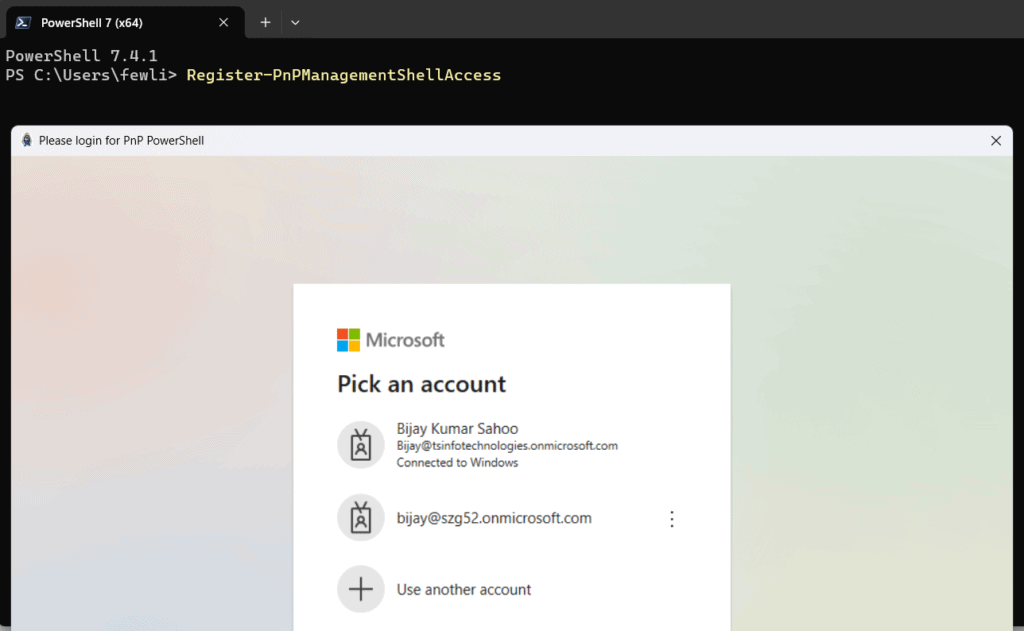The height and width of the screenshot is (631, 1024).
Task: Click the Register-PnPManagementShellAccess command text
Action: point(344,75)
